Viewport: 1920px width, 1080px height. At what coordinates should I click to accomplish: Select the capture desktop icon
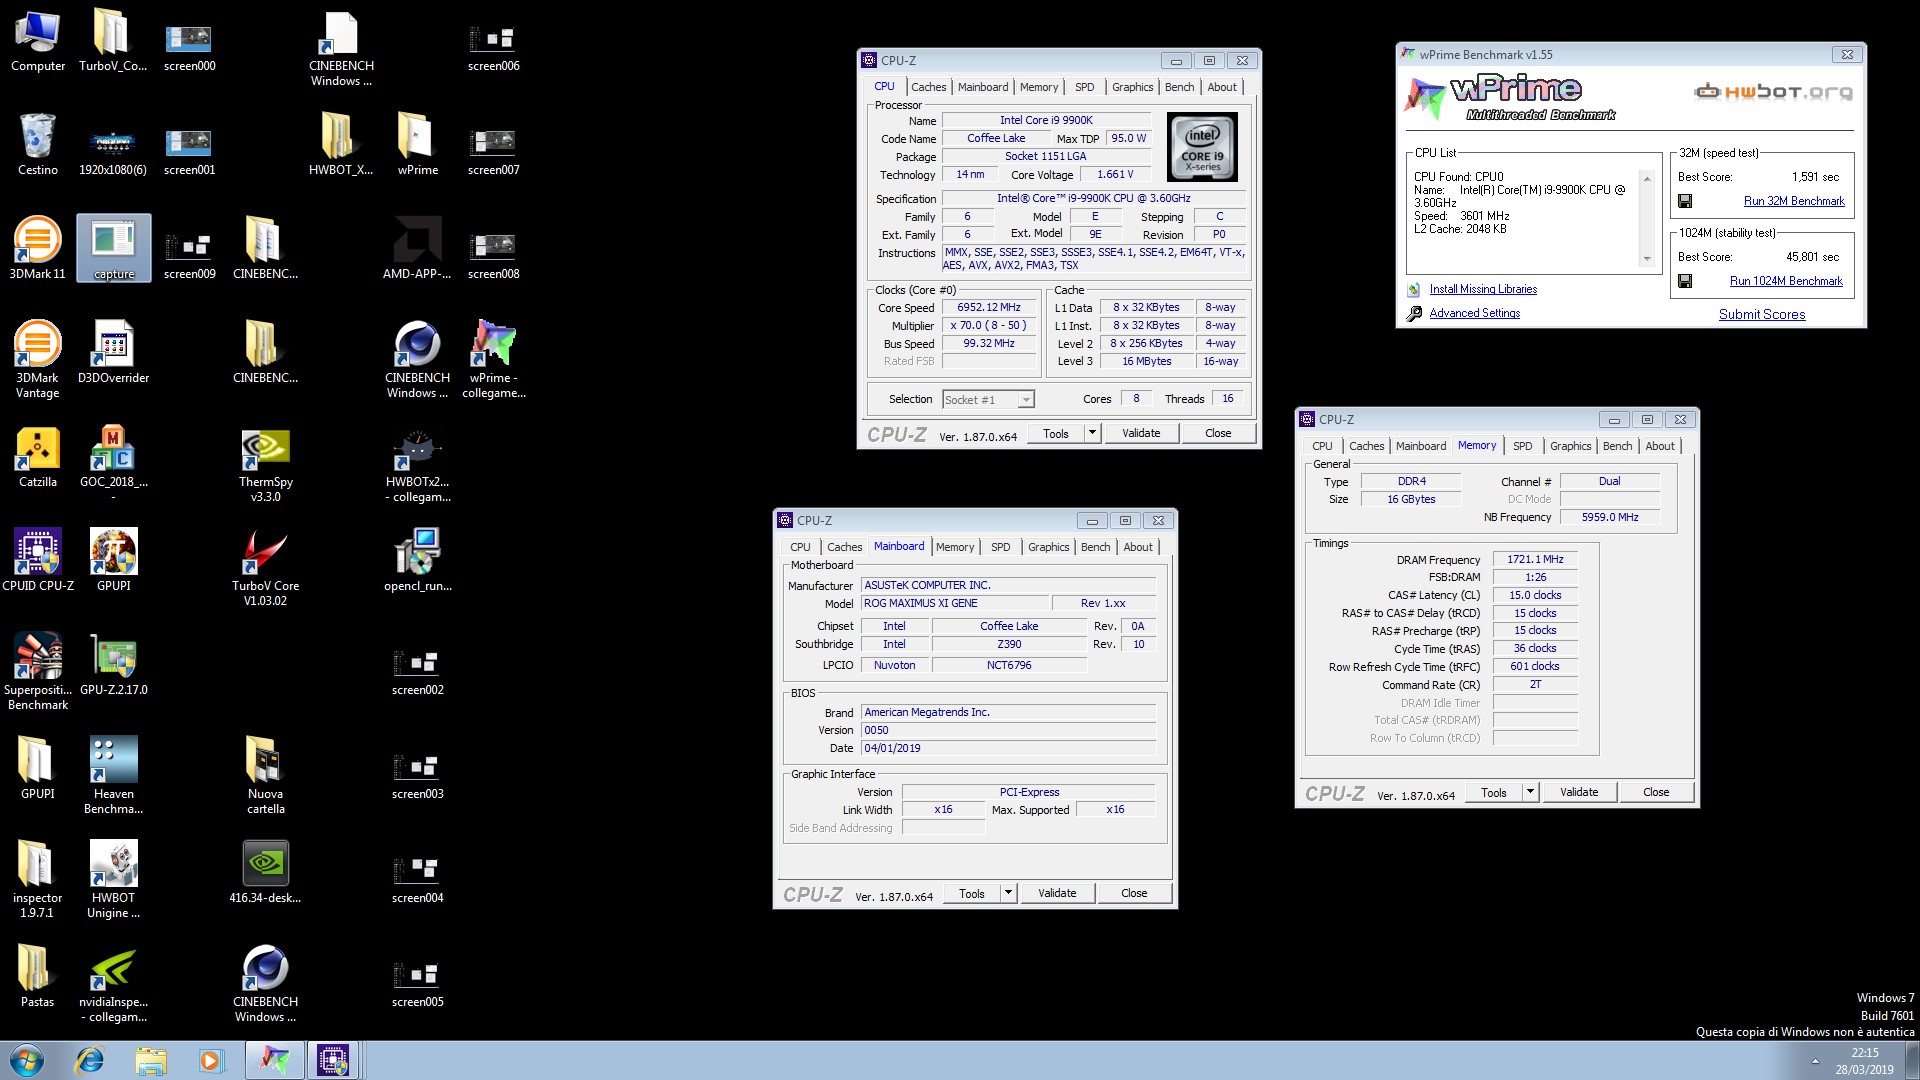[114, 248]
